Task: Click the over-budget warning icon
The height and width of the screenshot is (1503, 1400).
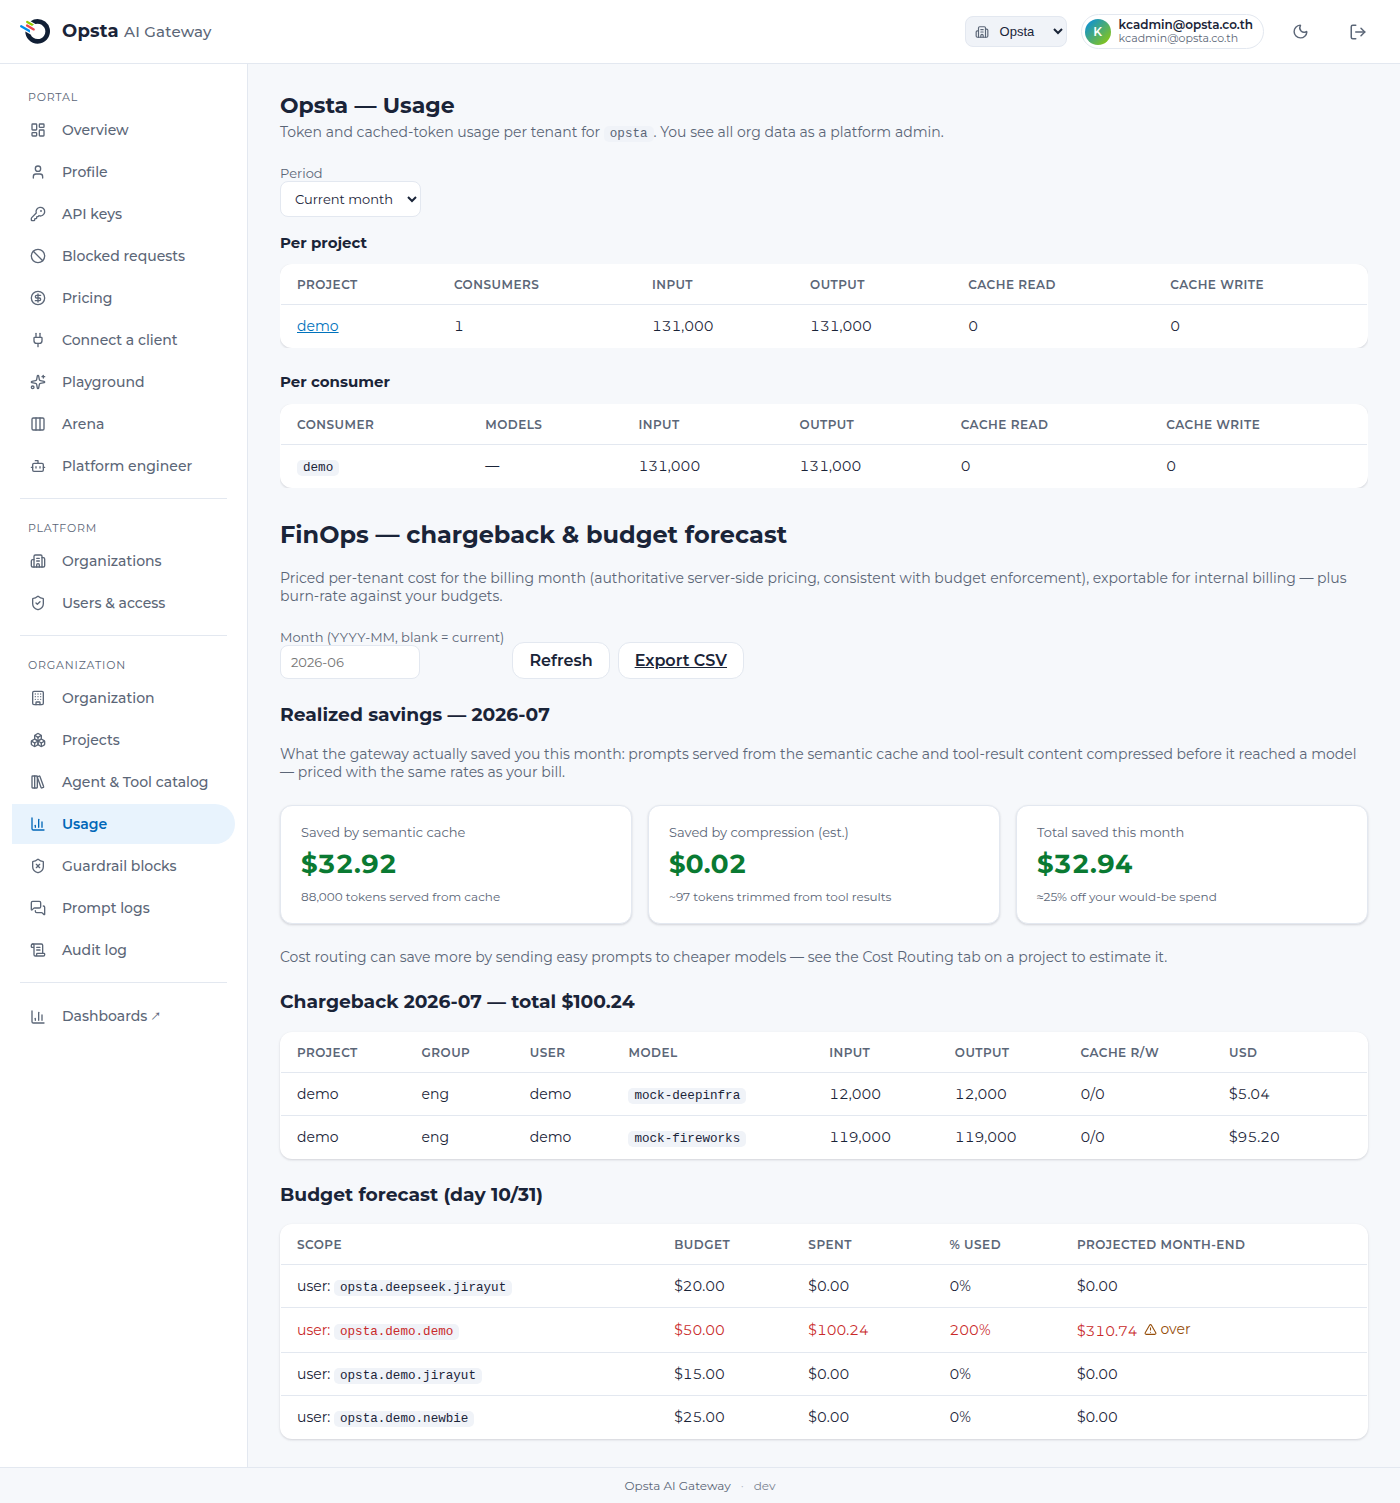Action: tap(1150, 1330)
